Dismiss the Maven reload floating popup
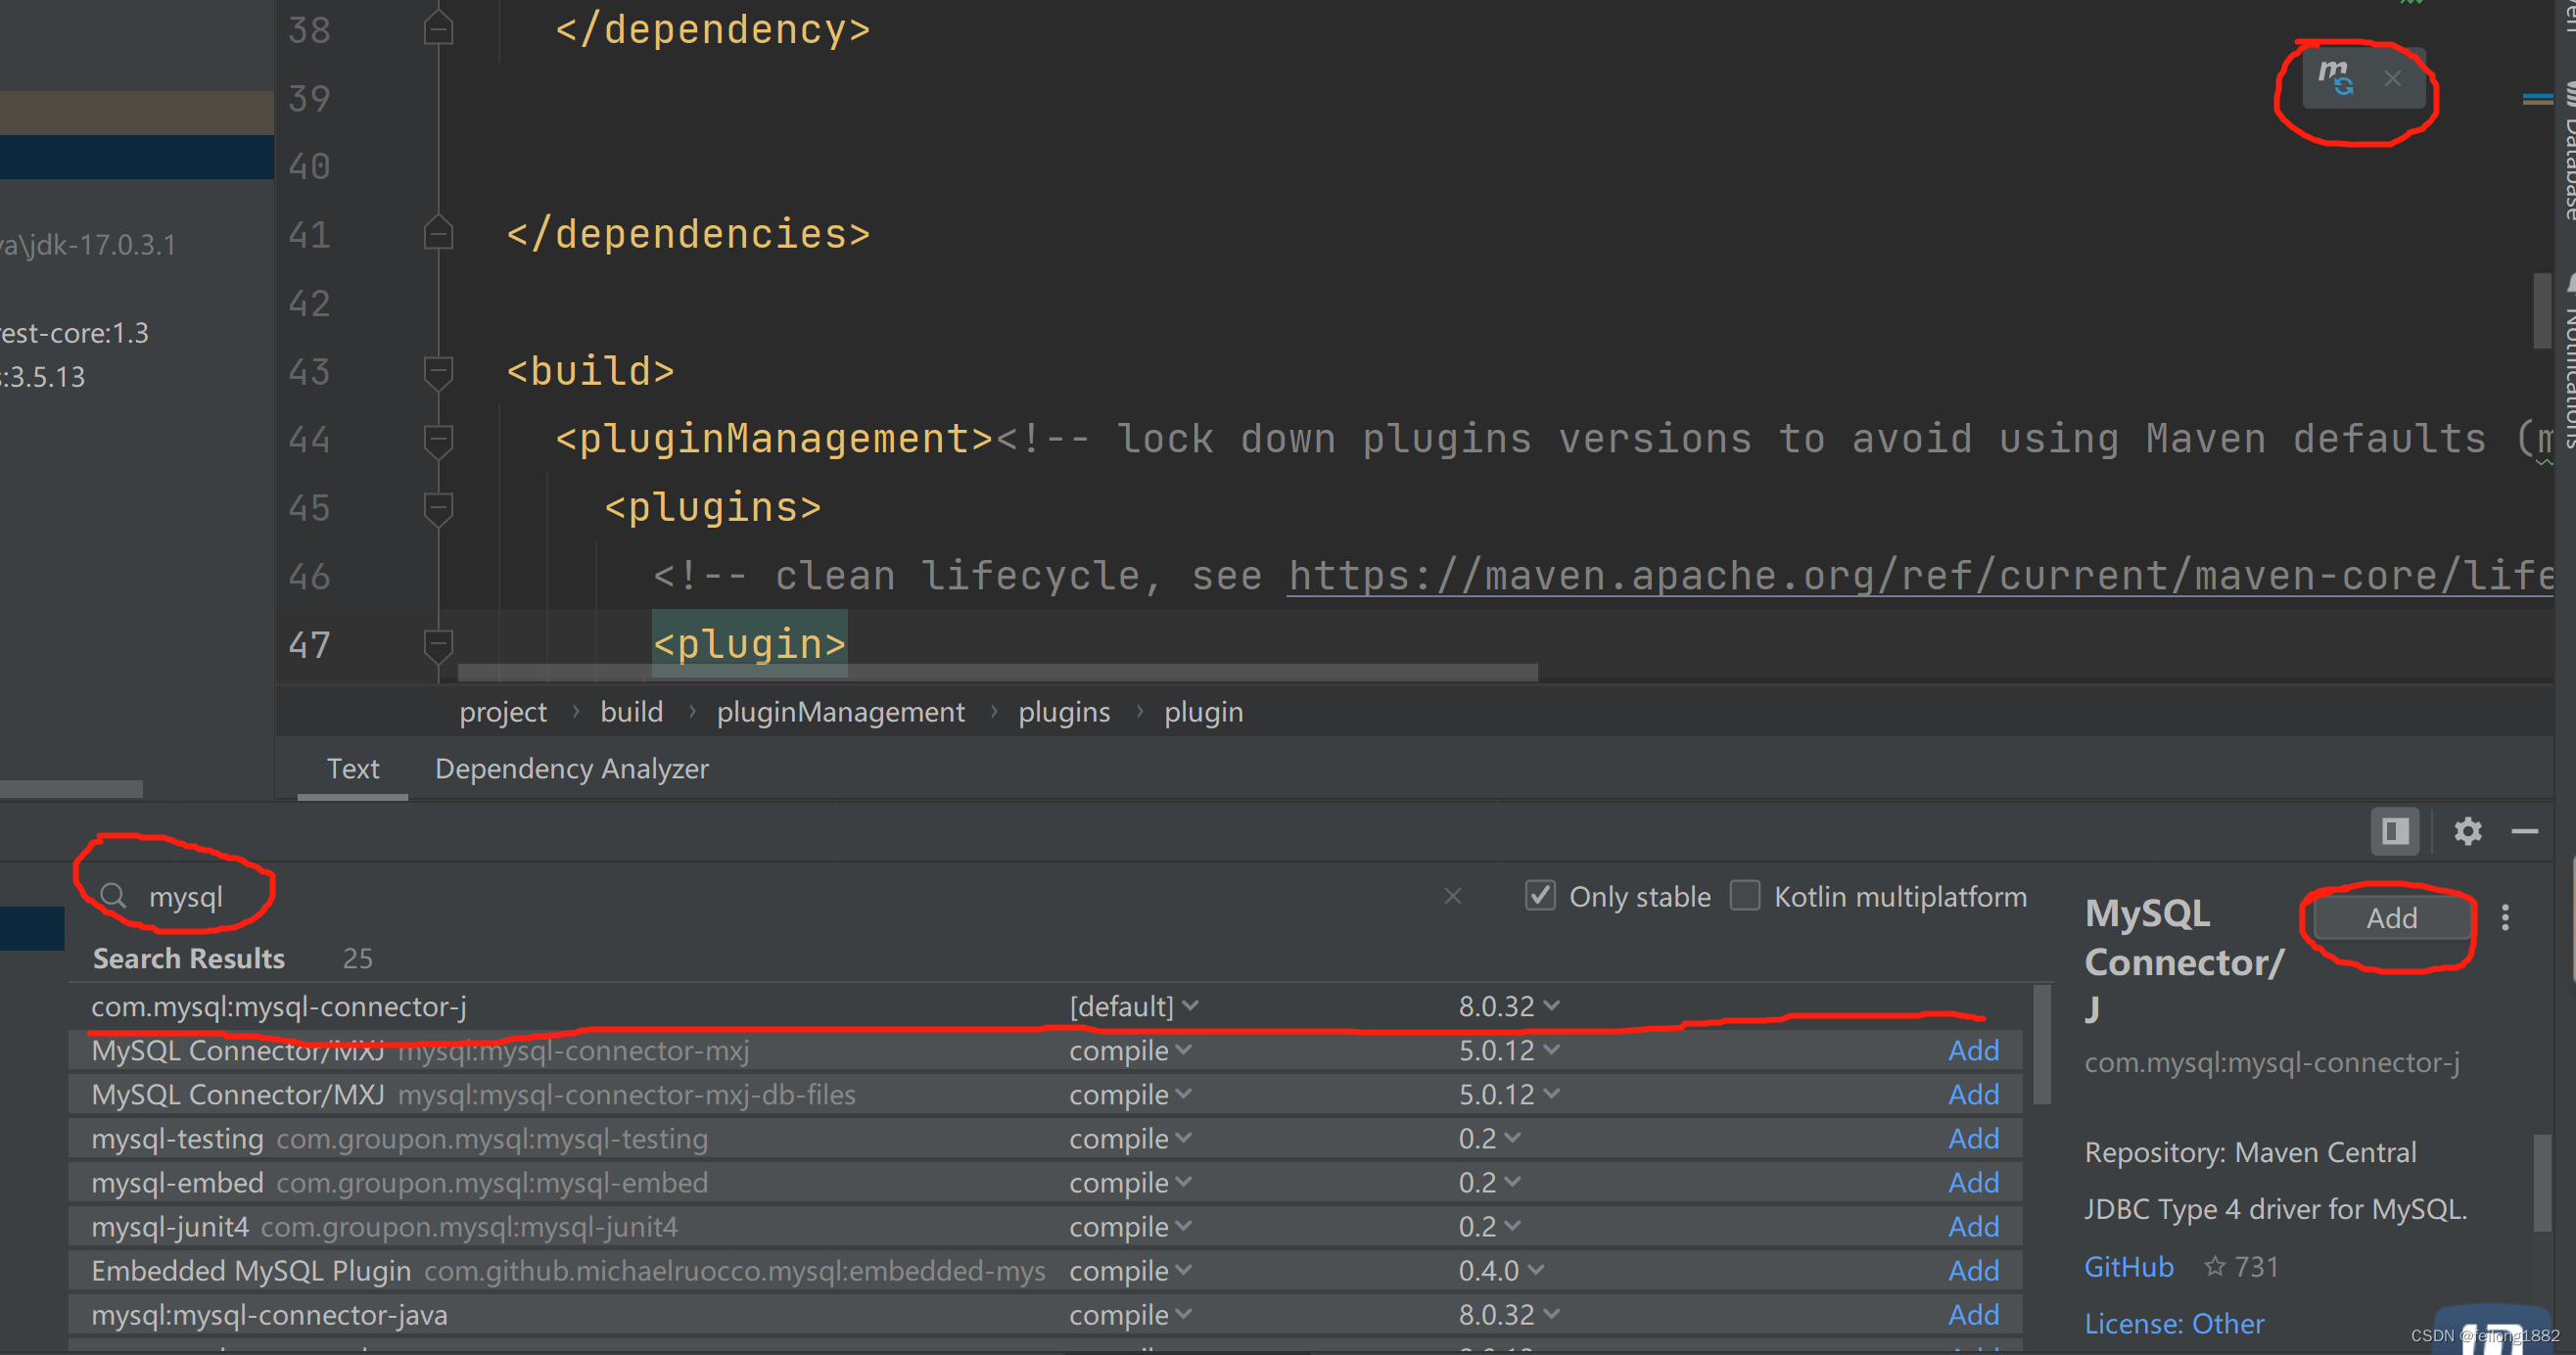Image resolution: width=2576 pixels, height=1355 pixels. (2392, 78)
